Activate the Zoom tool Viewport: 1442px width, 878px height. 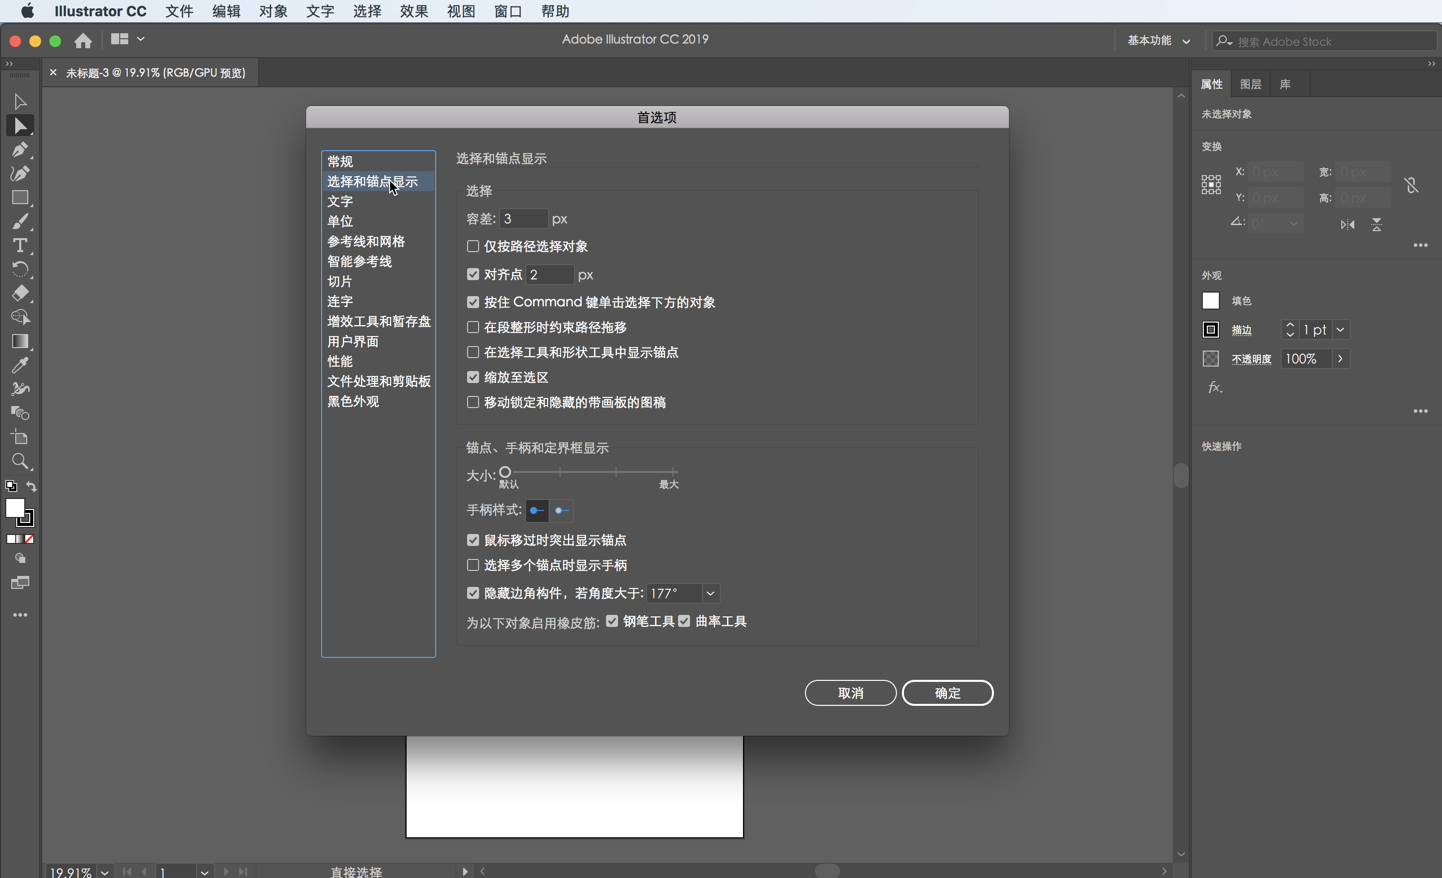pyautogui.click(x=20, y=462)
